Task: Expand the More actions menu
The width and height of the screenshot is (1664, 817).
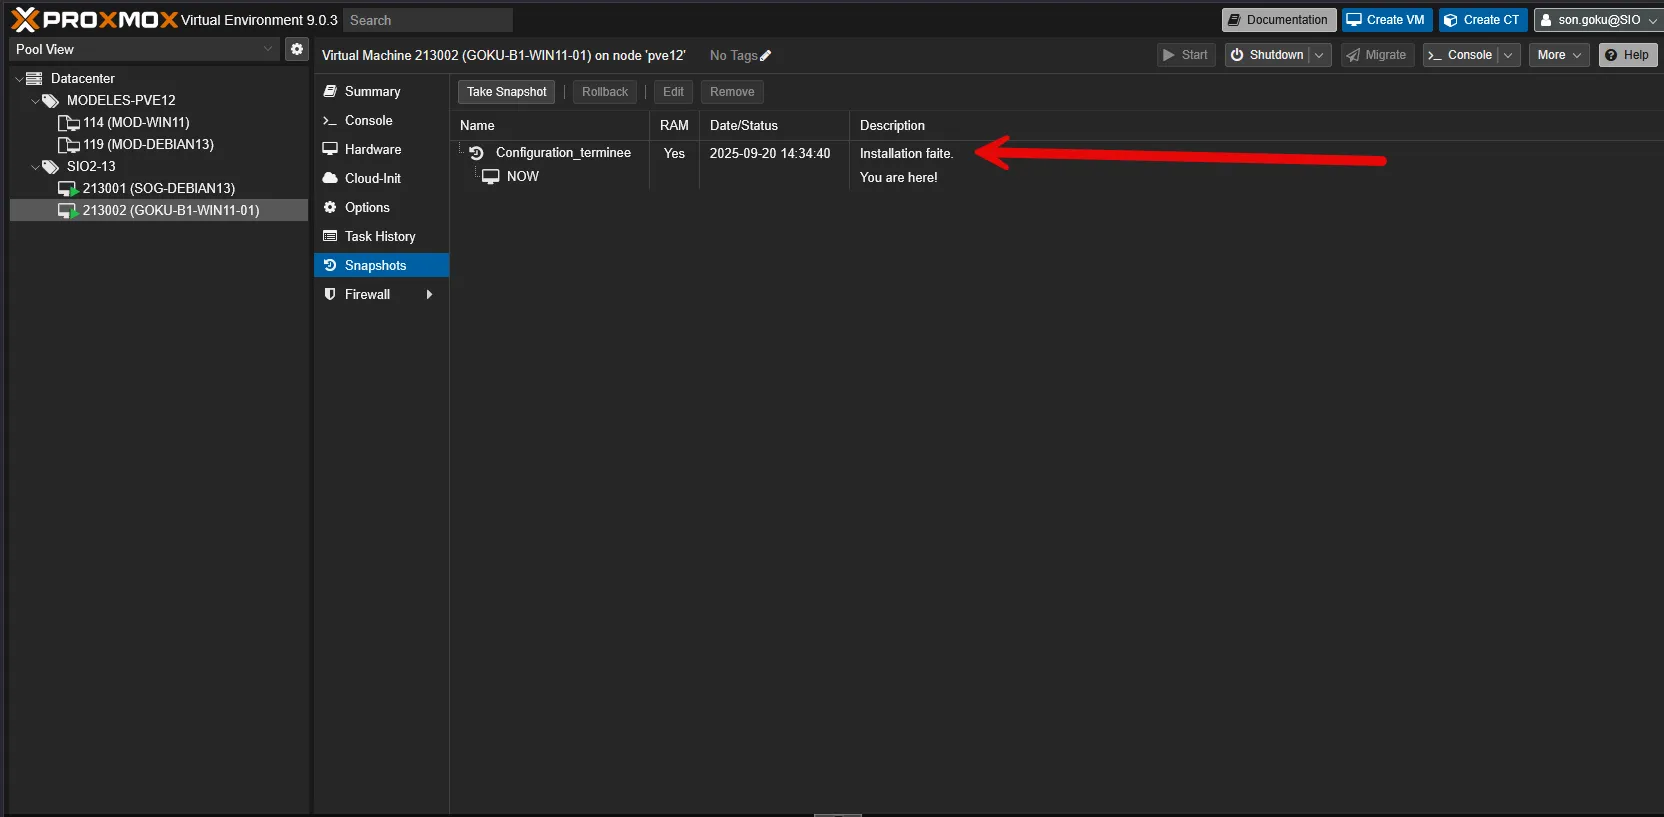Action: point(1558,55)
